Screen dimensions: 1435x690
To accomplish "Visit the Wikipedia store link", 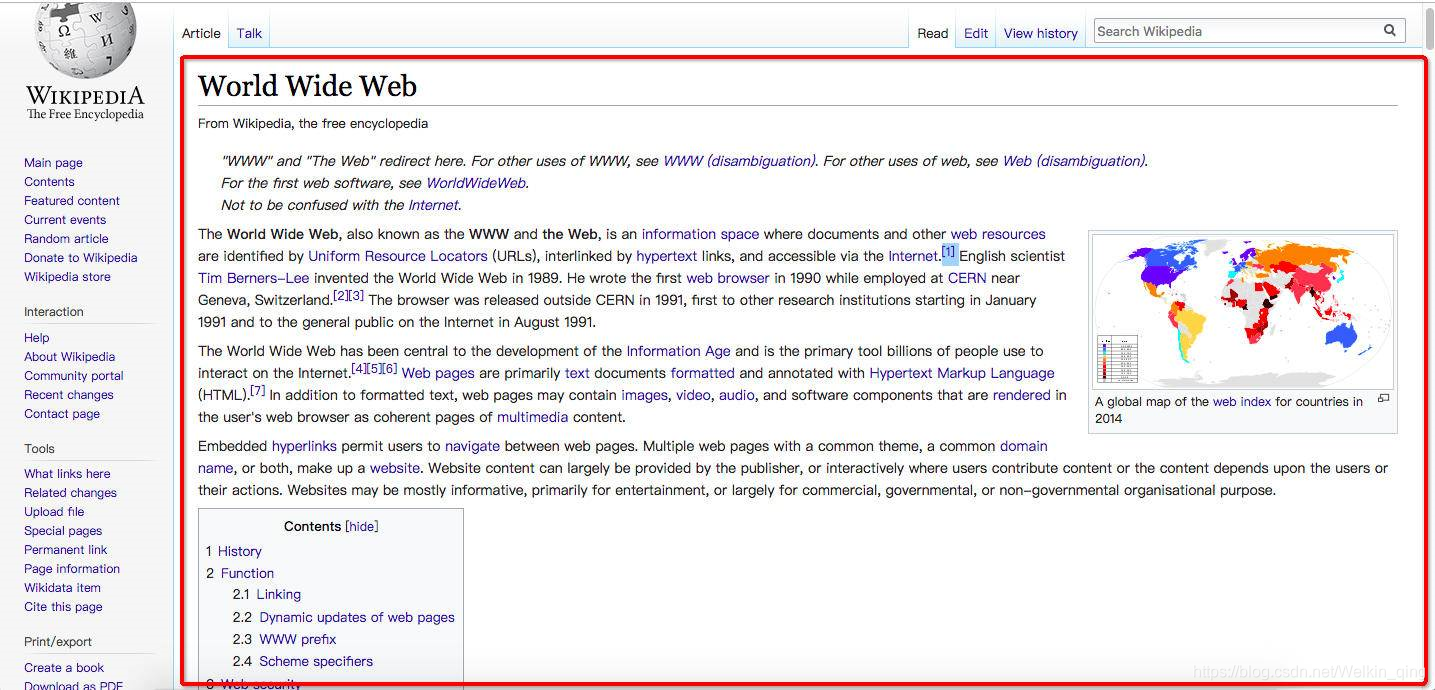I will tap(67, 277).
